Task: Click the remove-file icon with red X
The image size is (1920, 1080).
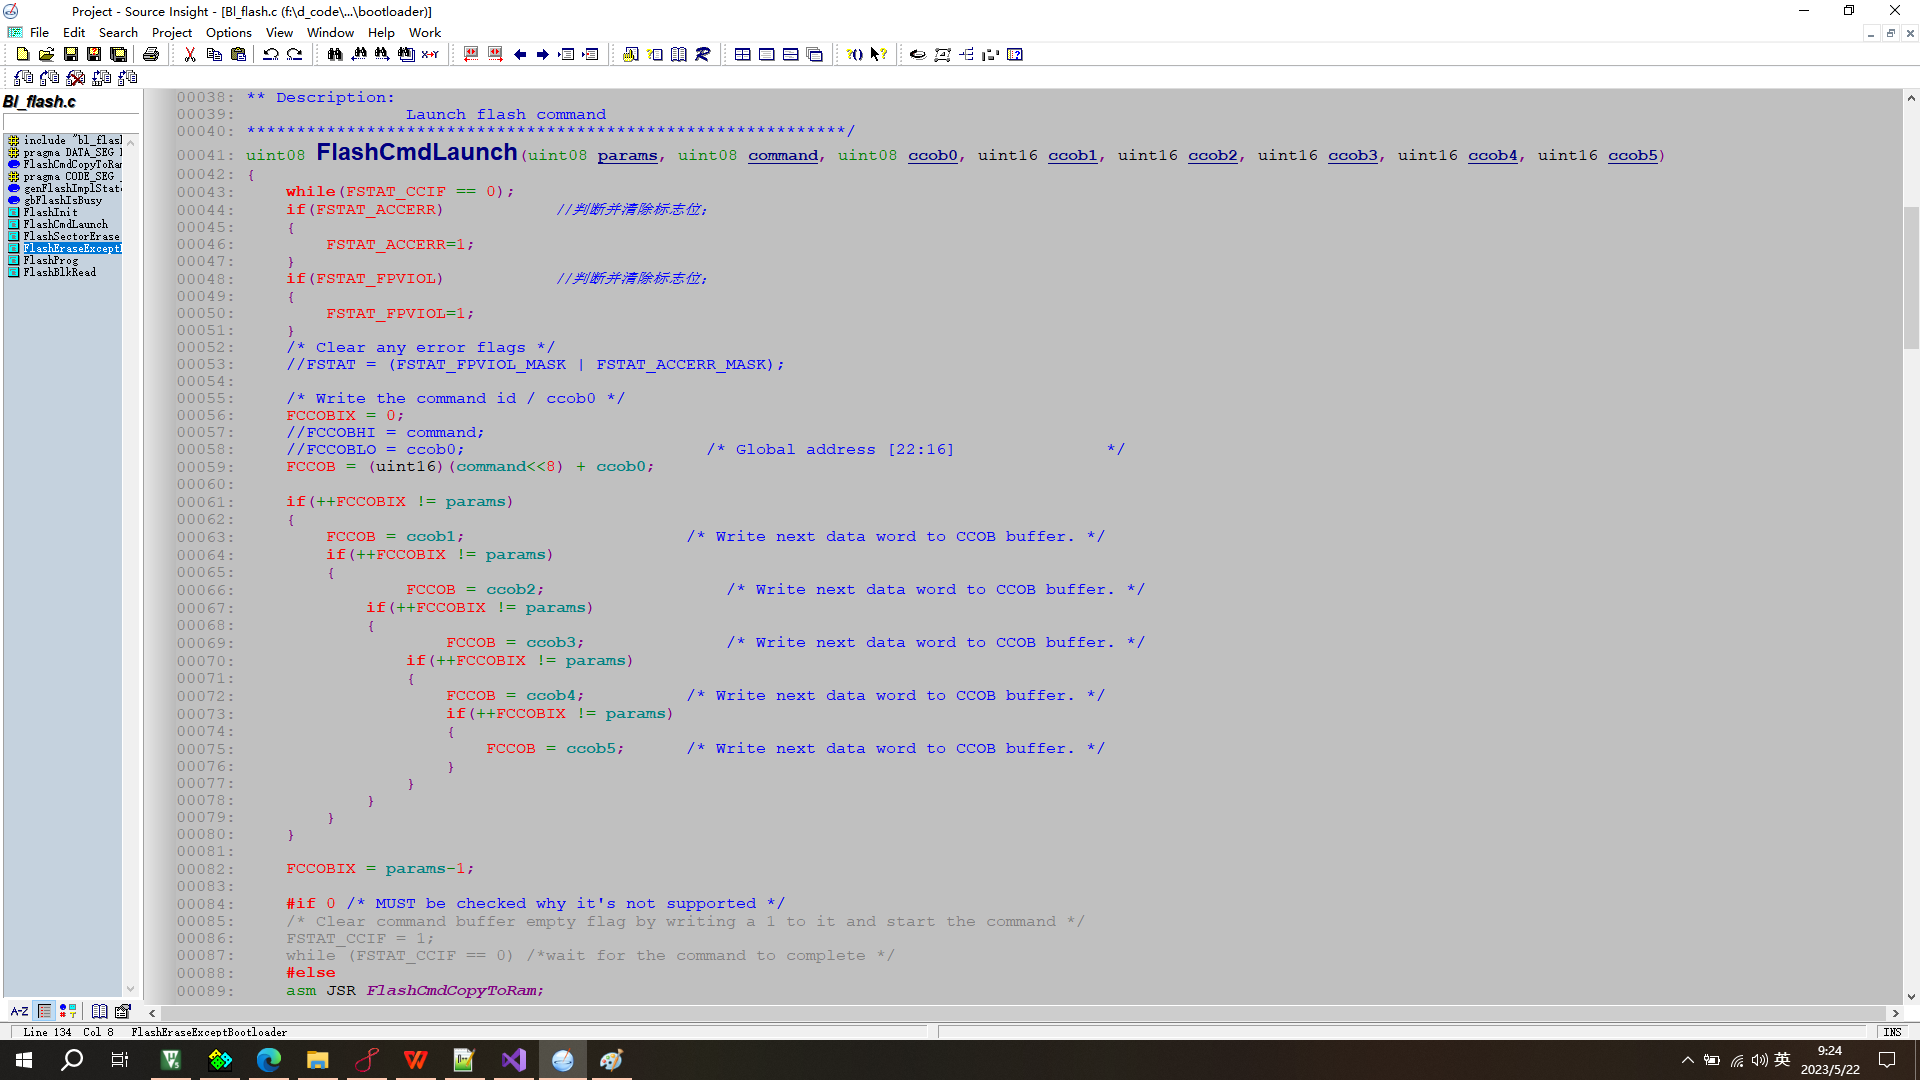Action: pos(75,78)
